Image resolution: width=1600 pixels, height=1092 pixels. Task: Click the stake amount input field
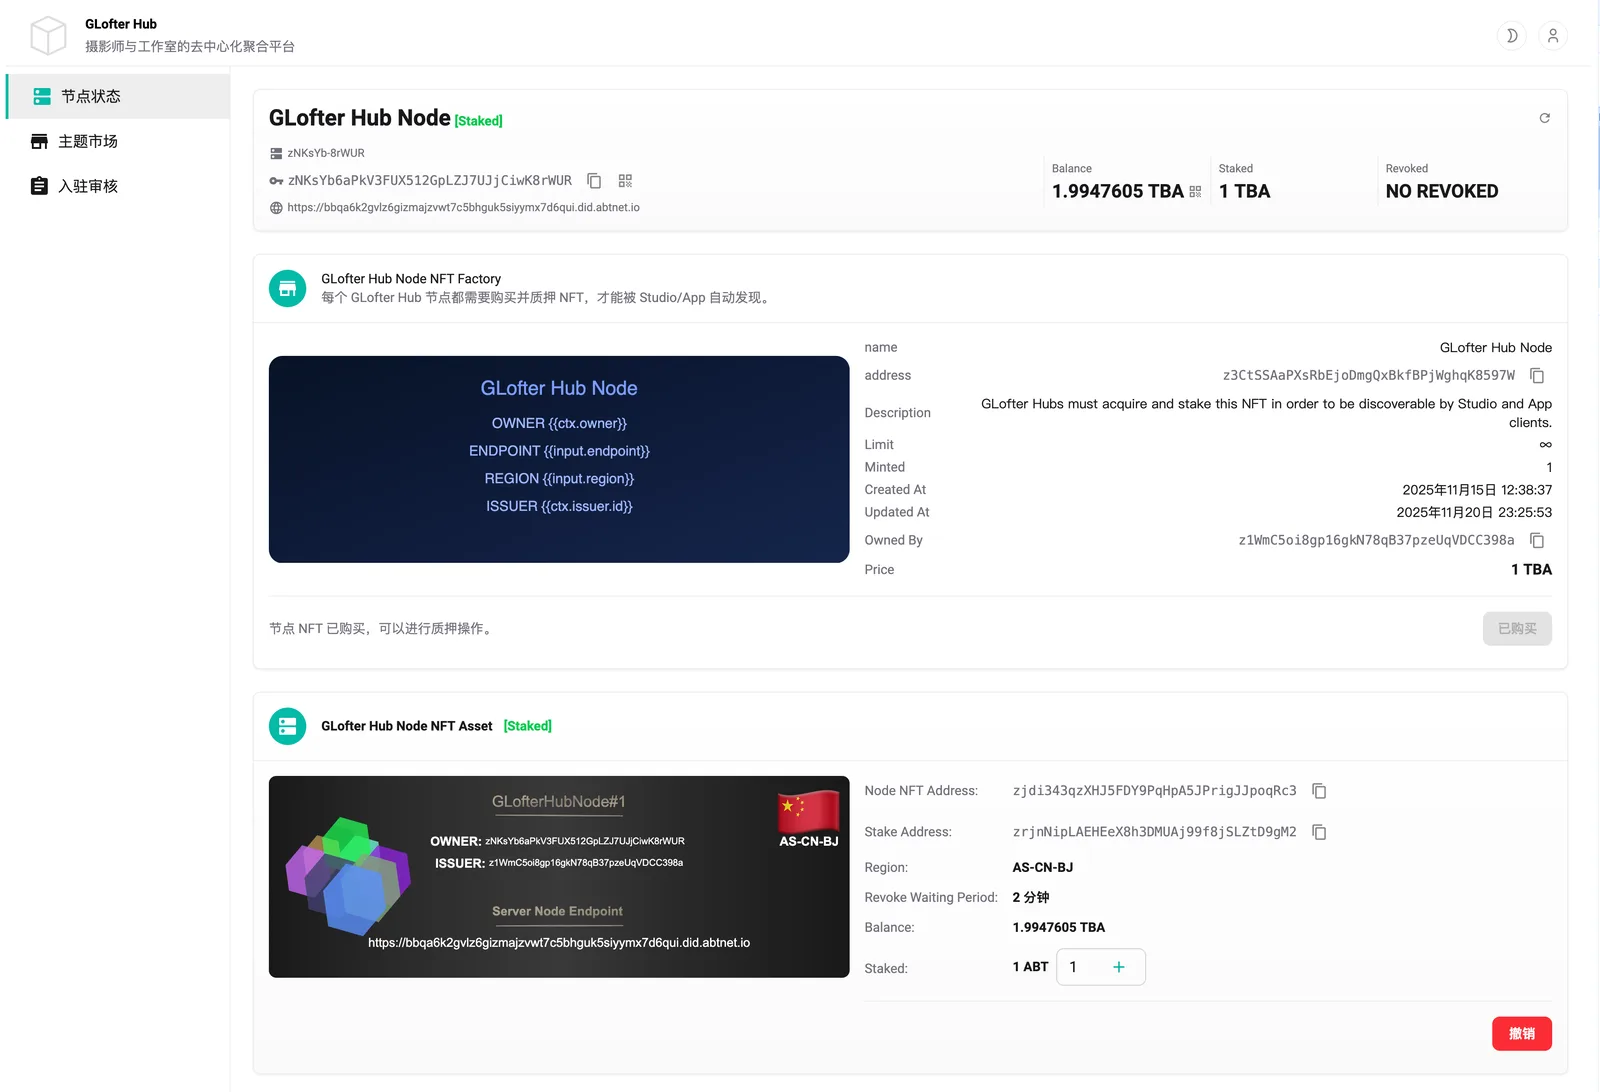pyautogui.click(x=1083, y=967)
